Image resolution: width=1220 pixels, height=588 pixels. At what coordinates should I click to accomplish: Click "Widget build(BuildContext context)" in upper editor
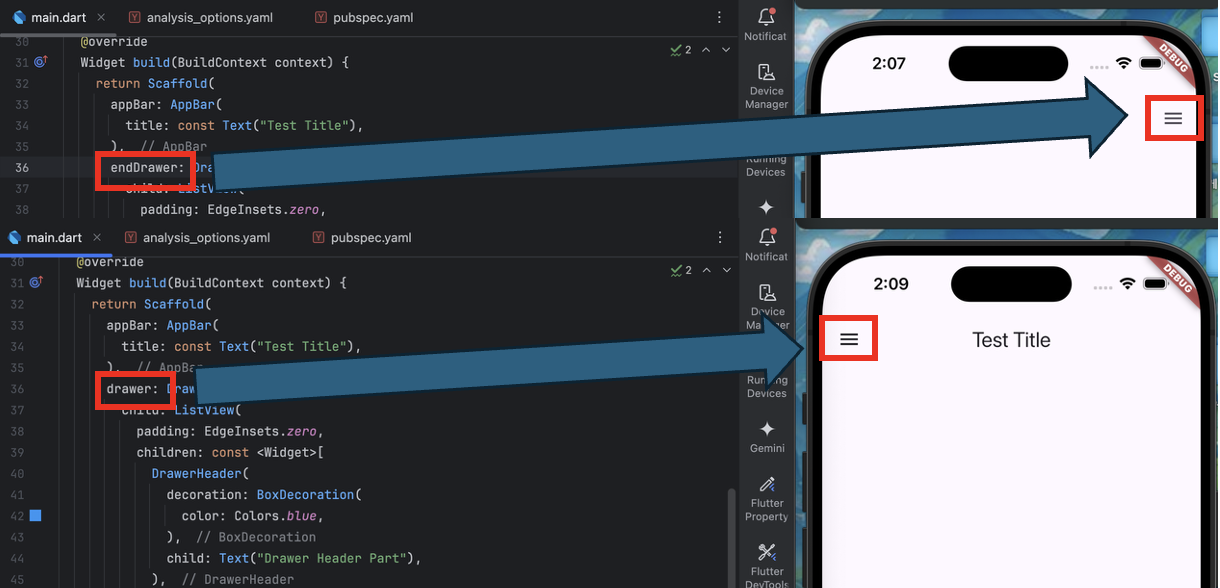pyautogui.click(x=207, y=63)
